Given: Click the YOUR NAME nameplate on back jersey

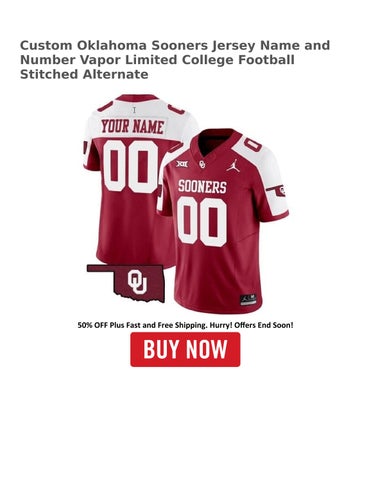Looking at the screenshot, I should (133, 127).
